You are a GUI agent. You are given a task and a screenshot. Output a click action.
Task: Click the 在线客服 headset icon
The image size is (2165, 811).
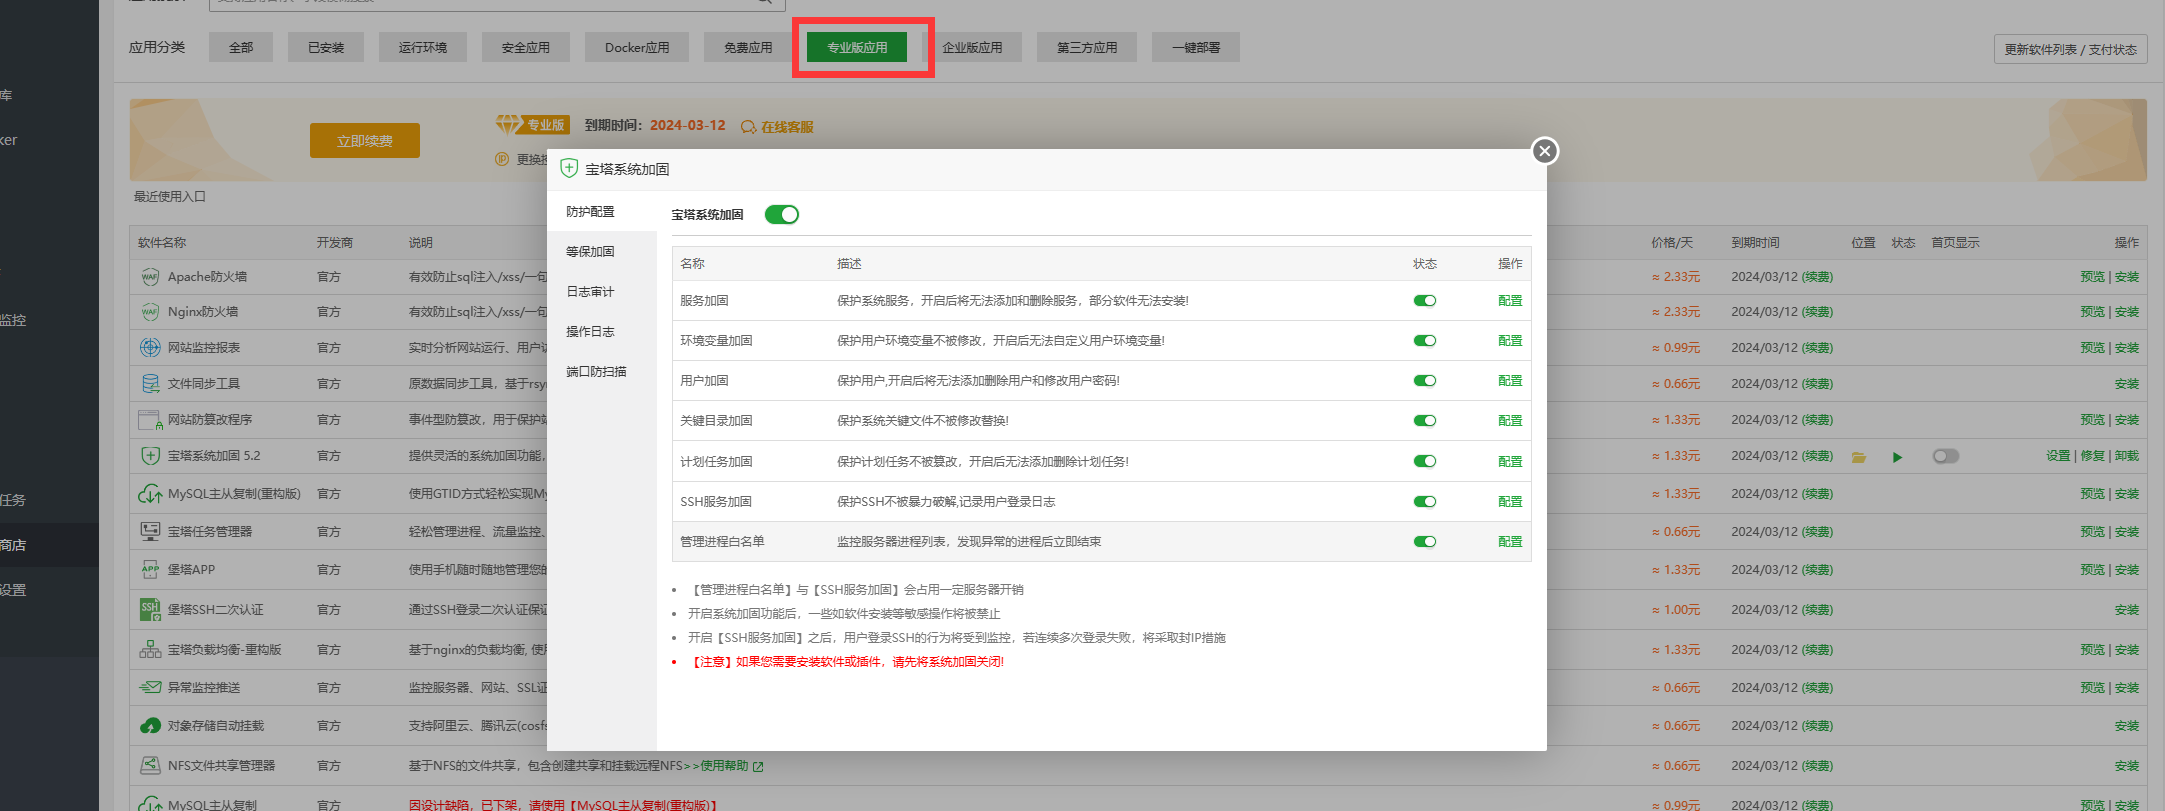click(x=748, y=127)
